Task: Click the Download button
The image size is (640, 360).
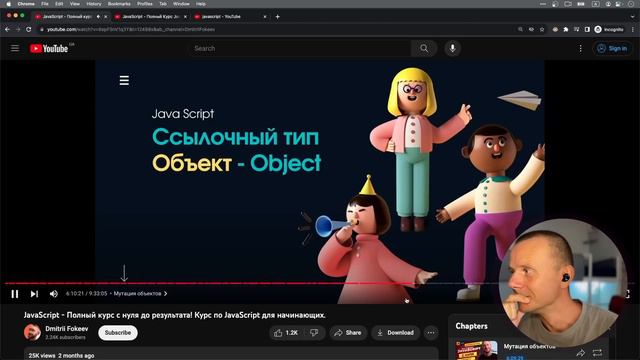Action: 395,333
